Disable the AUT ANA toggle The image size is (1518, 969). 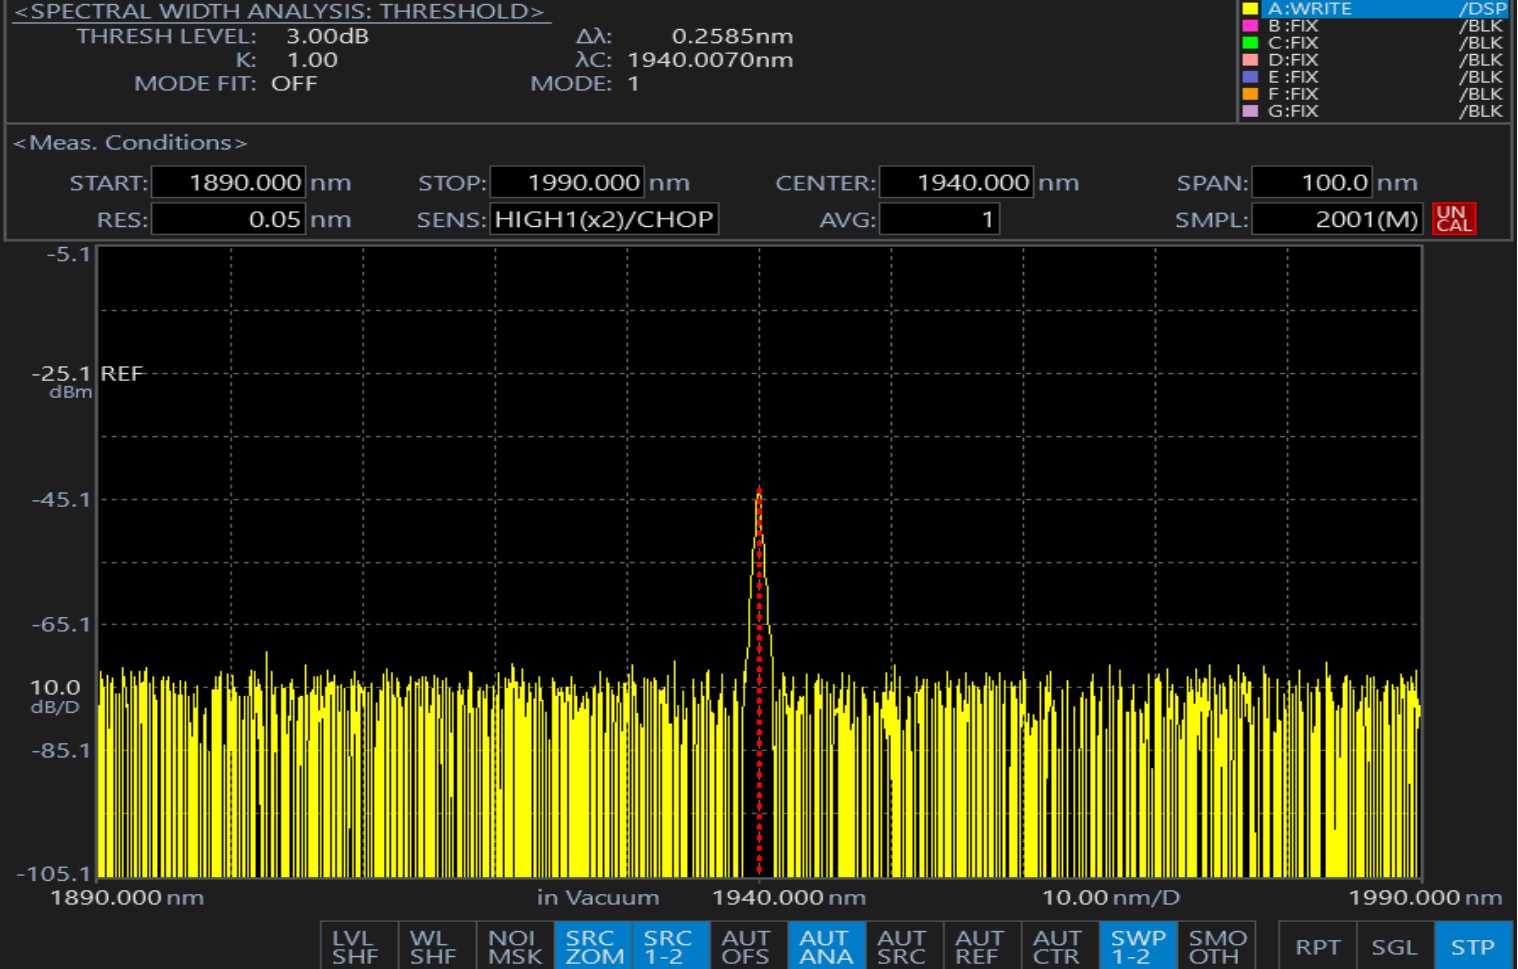coord(825,946)
